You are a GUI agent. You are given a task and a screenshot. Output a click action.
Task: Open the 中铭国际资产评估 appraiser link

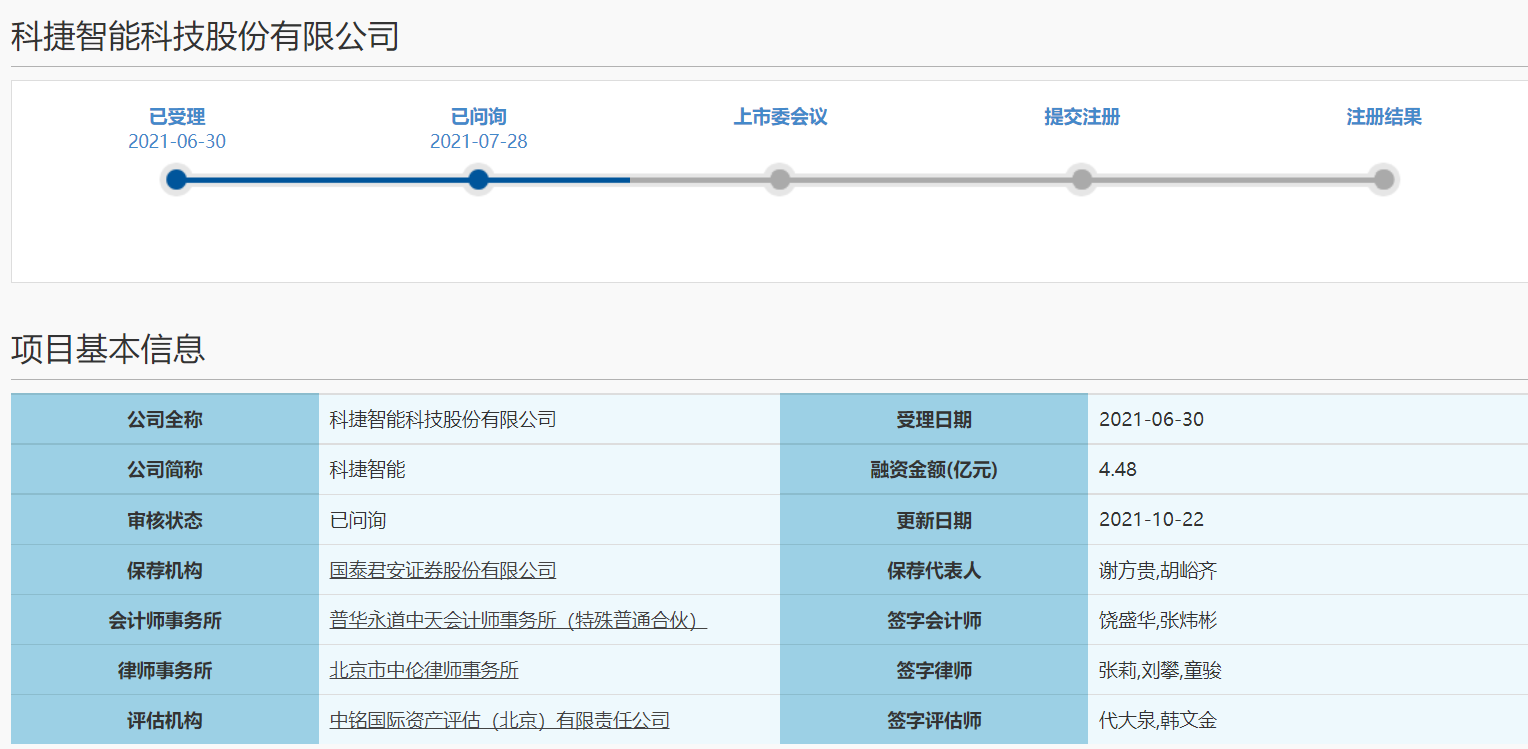pyautogui.click(x=500, y=720)
